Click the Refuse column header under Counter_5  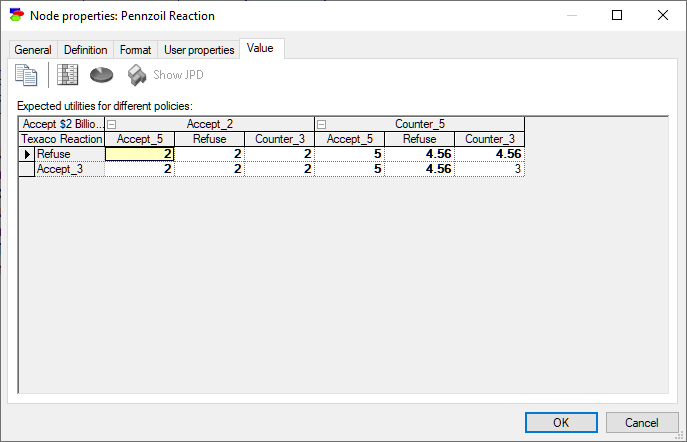point(420,139)
